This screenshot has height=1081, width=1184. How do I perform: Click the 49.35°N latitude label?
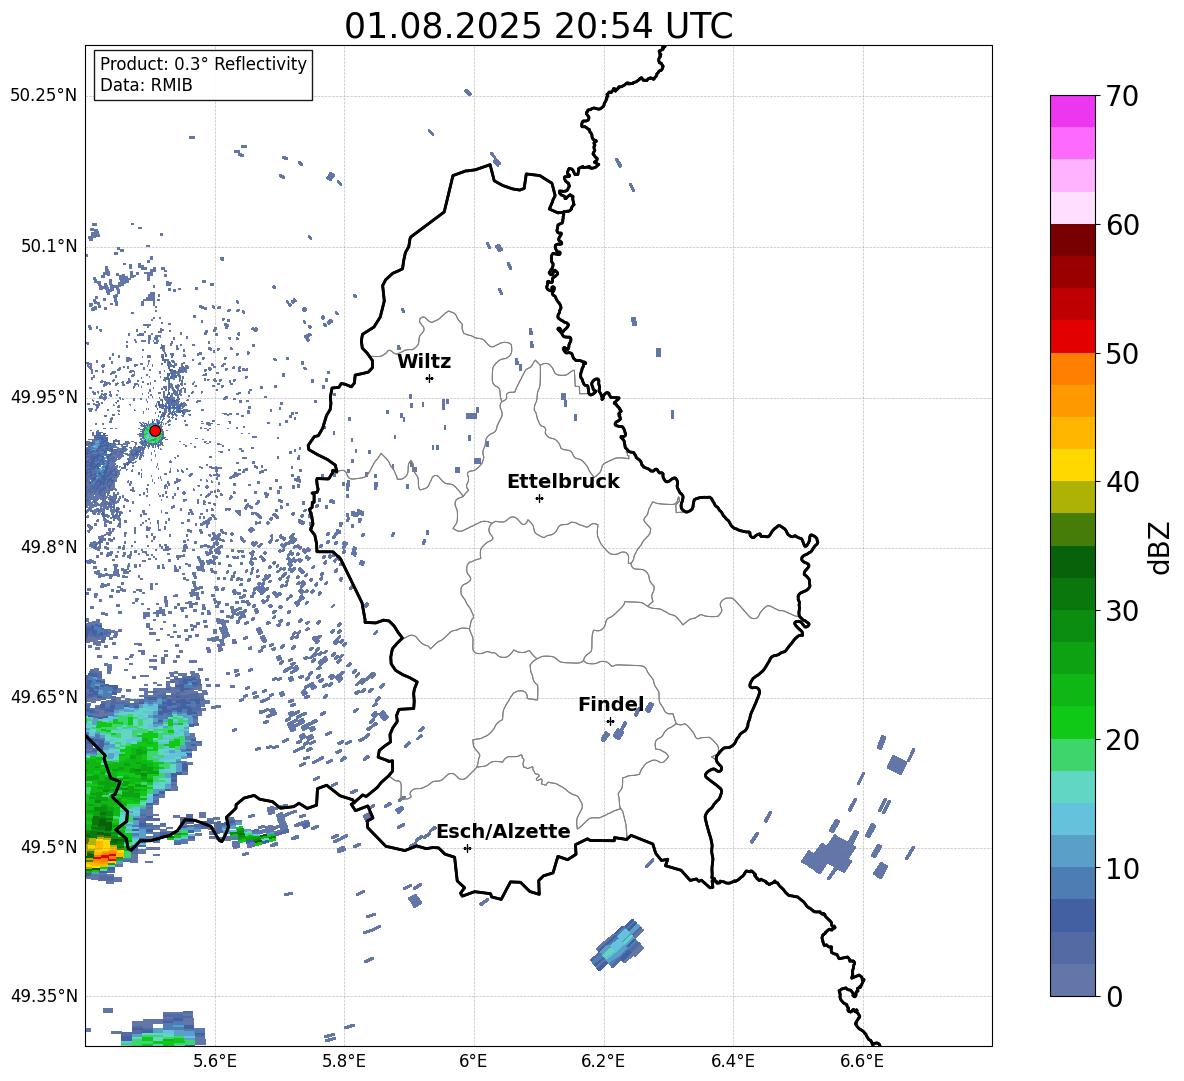point(44,996)
